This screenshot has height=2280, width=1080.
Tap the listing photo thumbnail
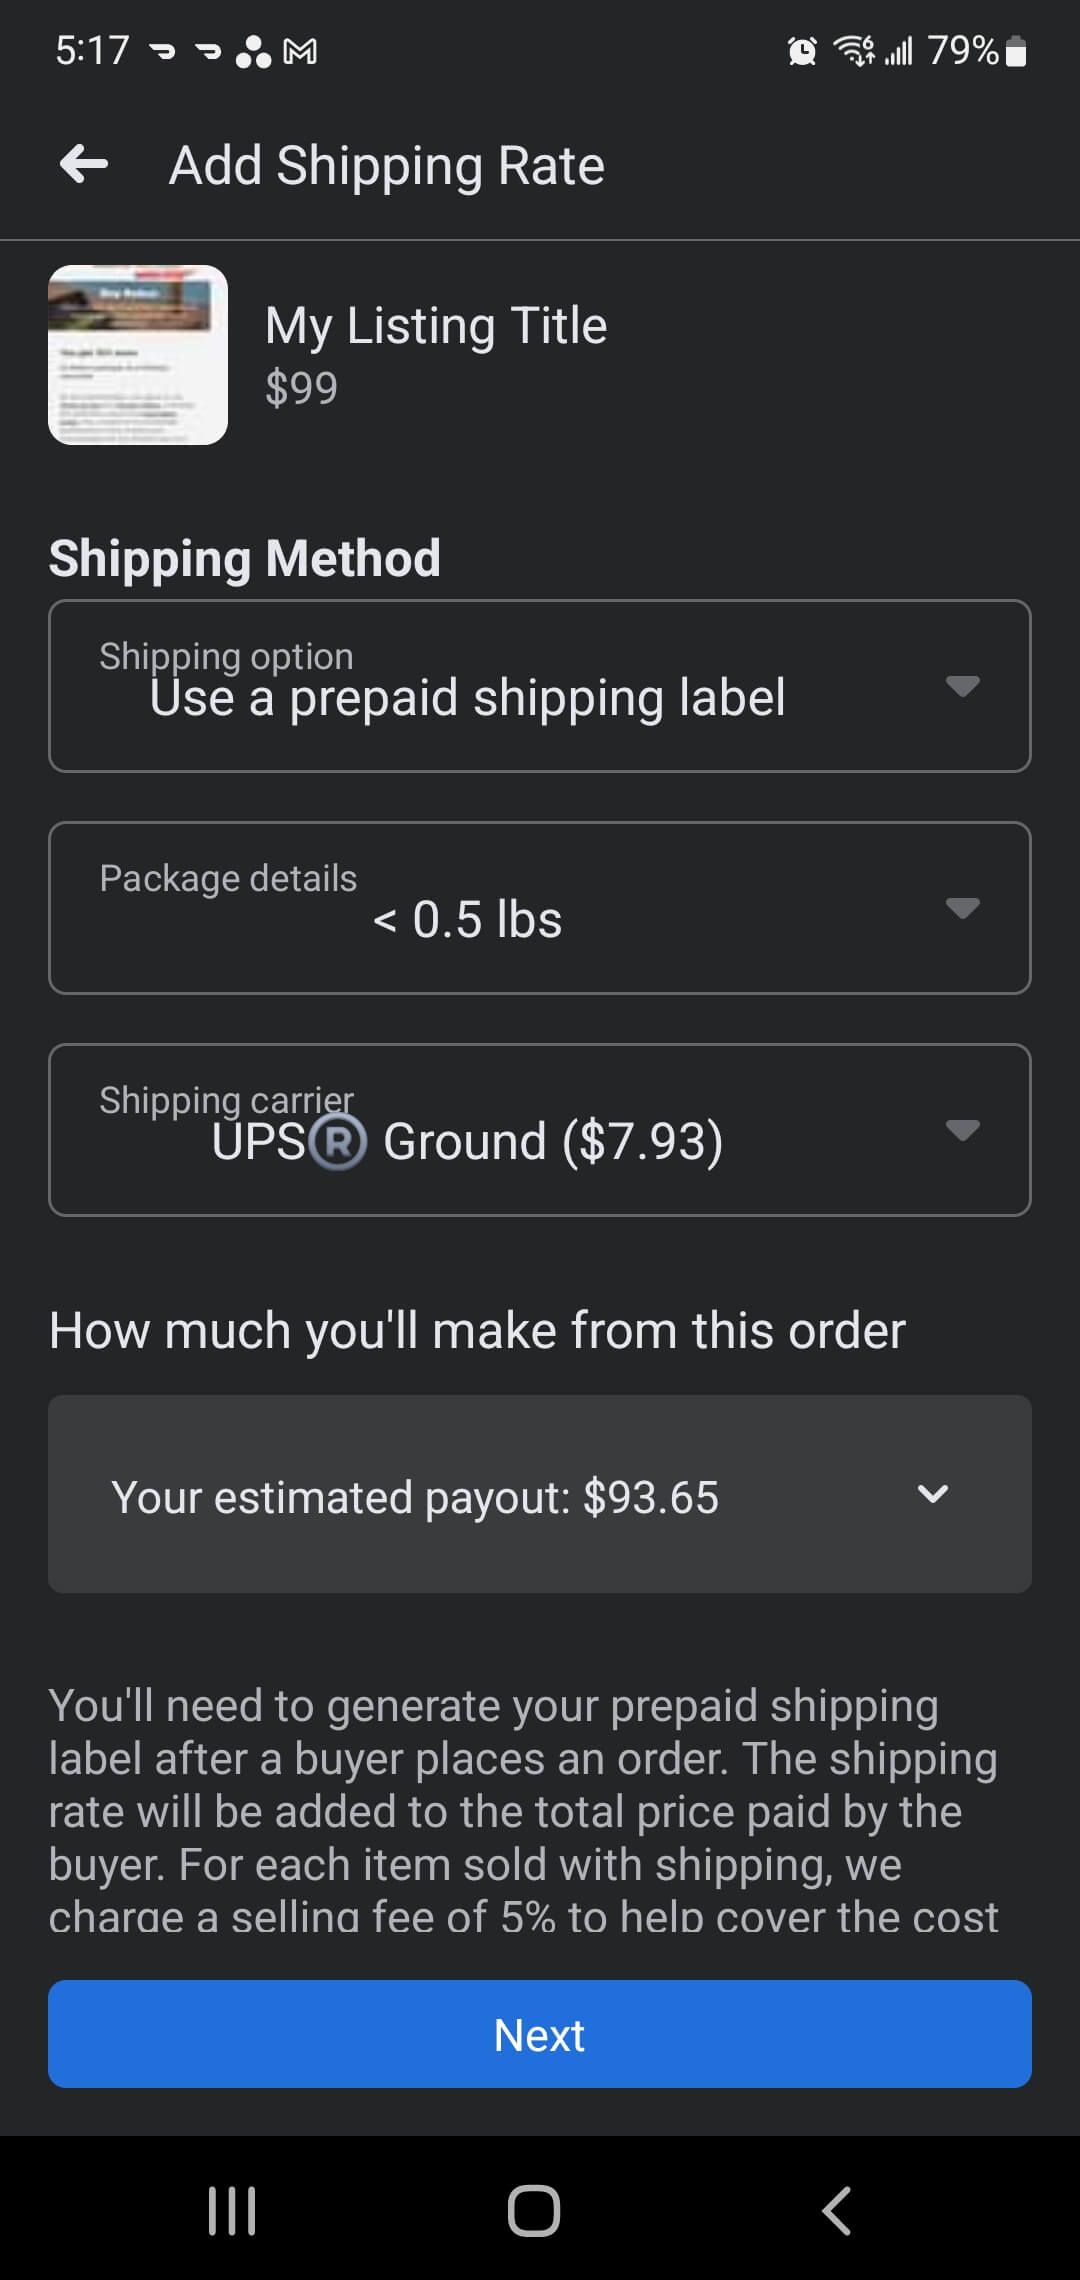click(x=138, y=355)
